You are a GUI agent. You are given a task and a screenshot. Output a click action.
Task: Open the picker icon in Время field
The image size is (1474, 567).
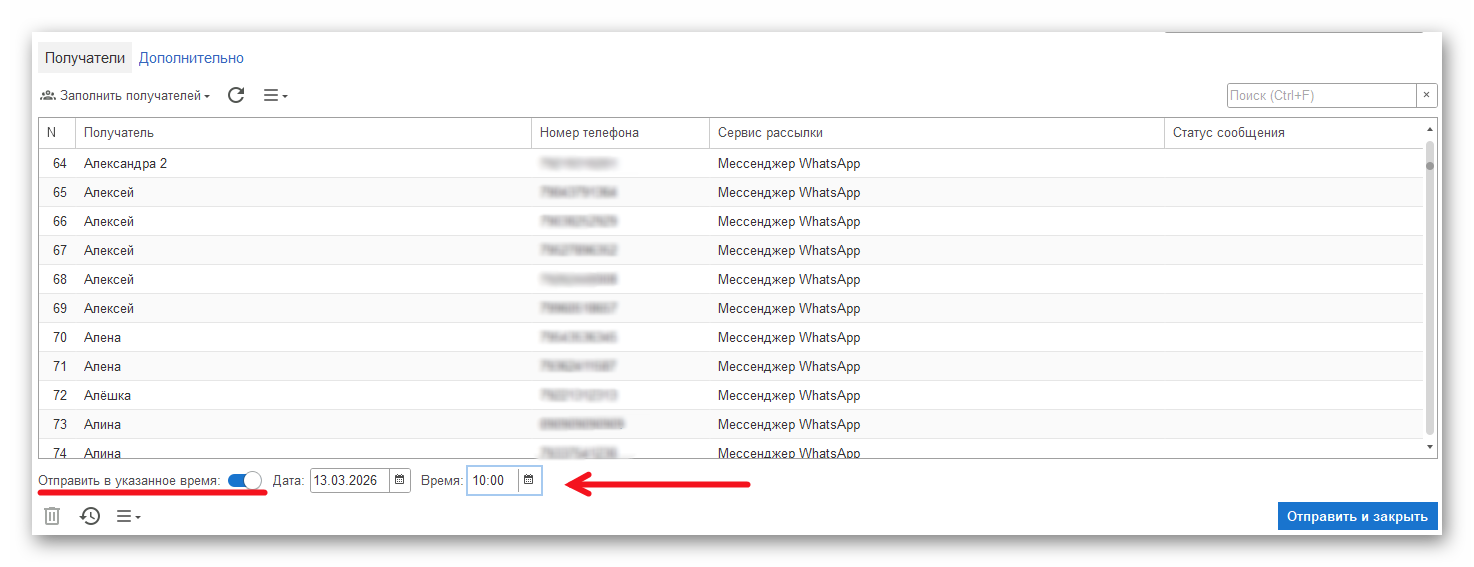(529, 481)
